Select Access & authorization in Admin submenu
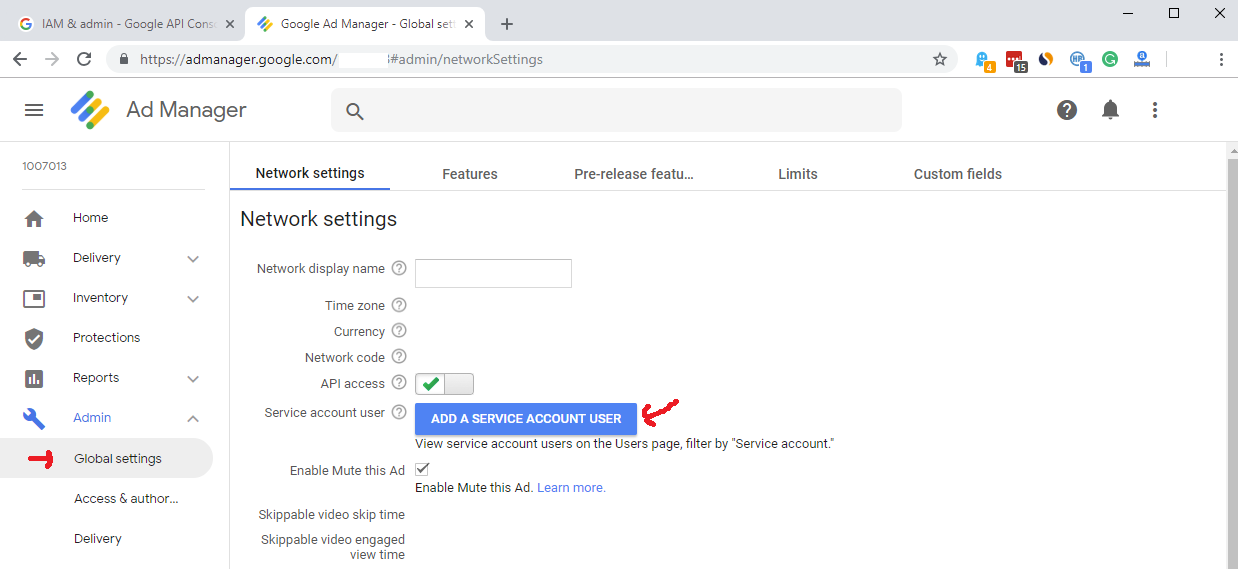The height and width of the screenshot is (569, 1238). (x=125, y=499)
